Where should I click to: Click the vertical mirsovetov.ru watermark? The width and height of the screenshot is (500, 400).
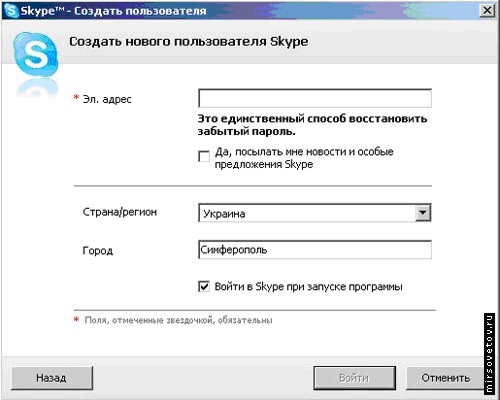(x=489, y=353)
